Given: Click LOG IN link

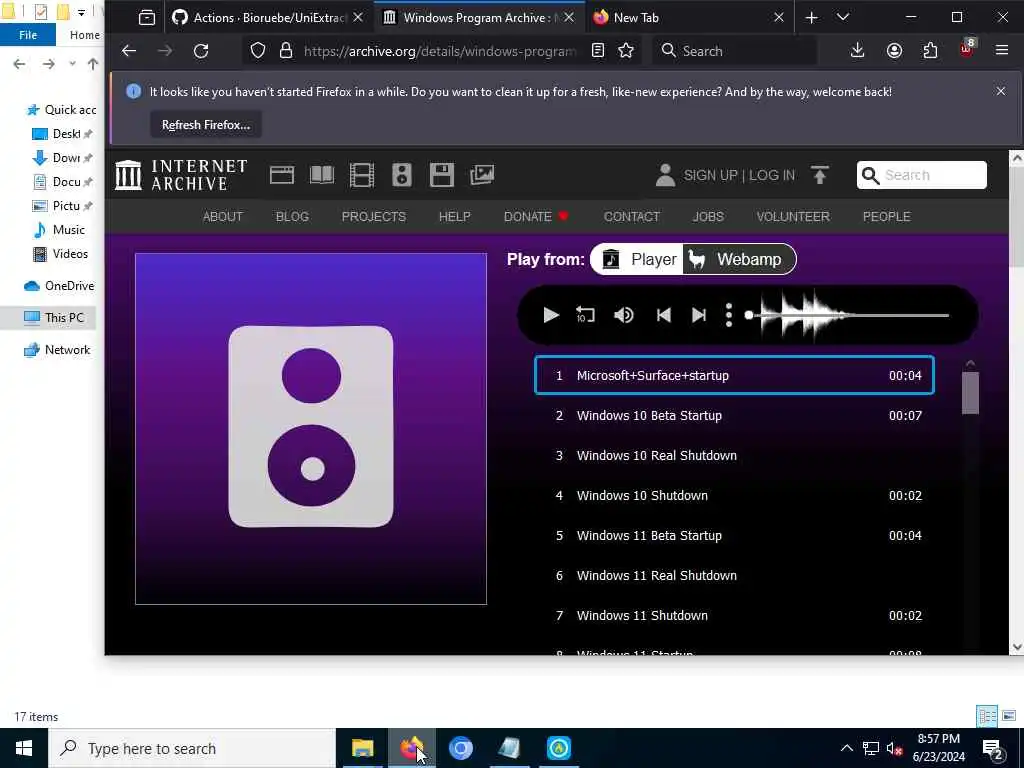Looking at the screenshot, I should click(x=772, y=175).
